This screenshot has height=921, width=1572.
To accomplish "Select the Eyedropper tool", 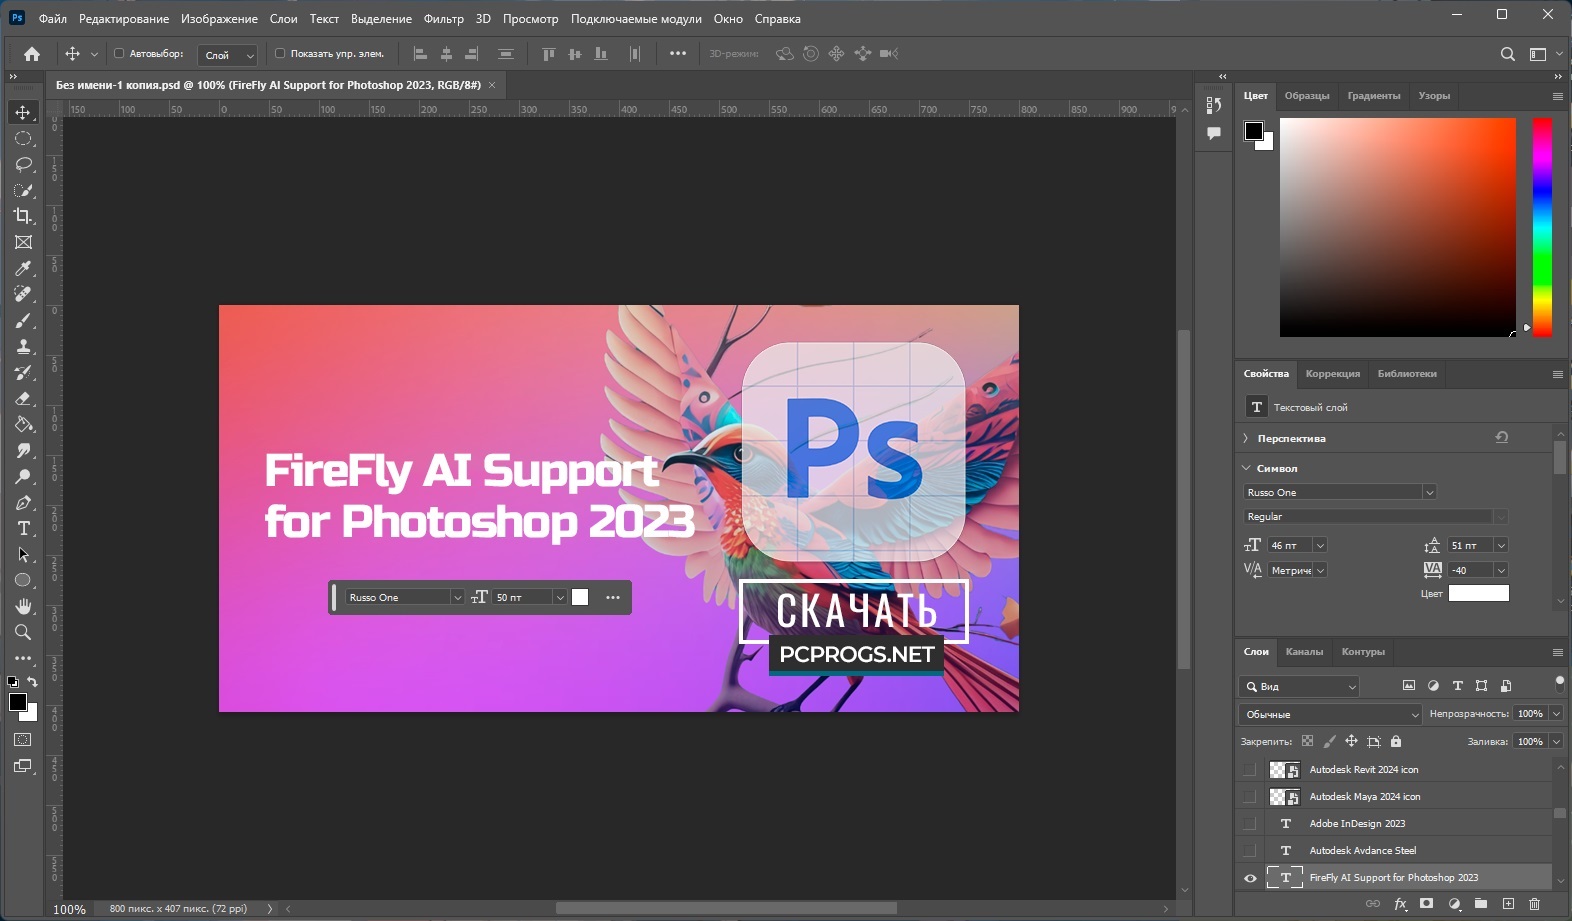I will 23,268.
